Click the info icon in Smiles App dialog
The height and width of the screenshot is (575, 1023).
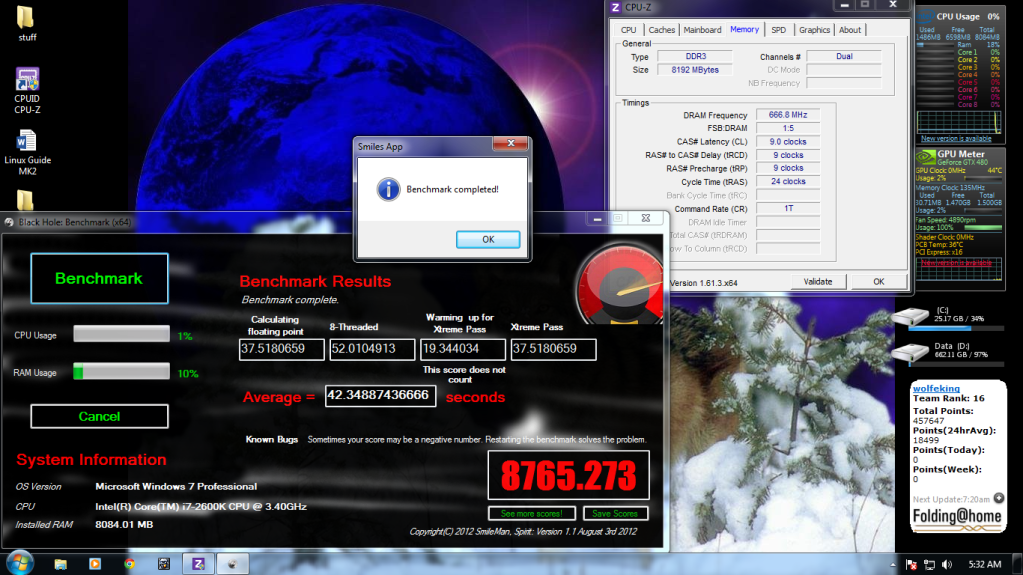click(x=388, y=189)
